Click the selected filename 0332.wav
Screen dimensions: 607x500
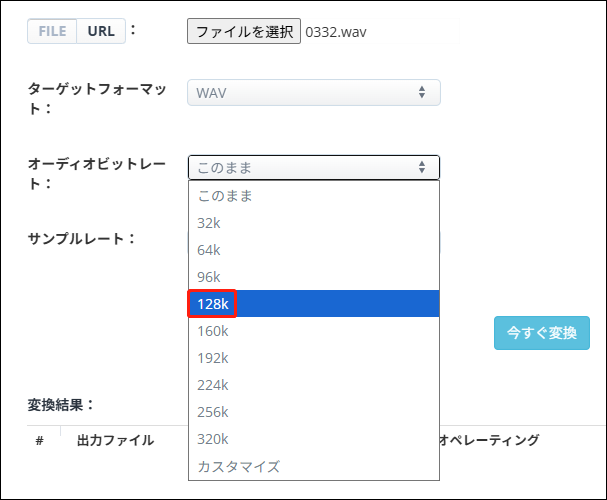click(337, 32)
